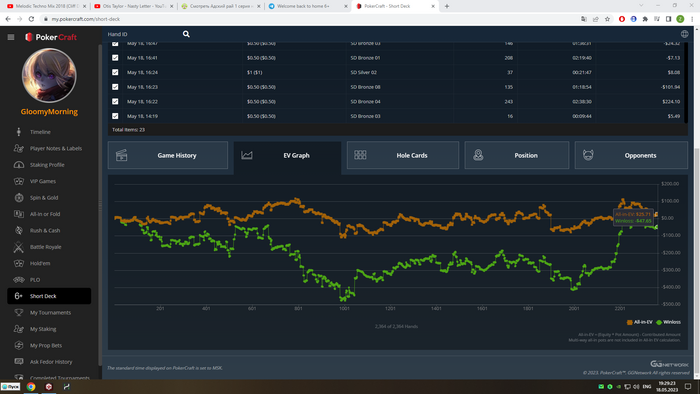Open the language globe icon
The width and height of the screenshot is (700, 394).
pos(684,34)
